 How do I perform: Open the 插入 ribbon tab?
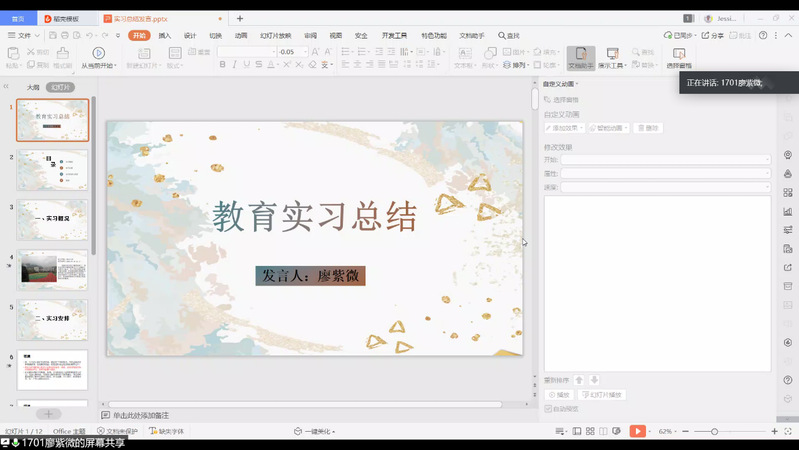[x=164, y=35]
